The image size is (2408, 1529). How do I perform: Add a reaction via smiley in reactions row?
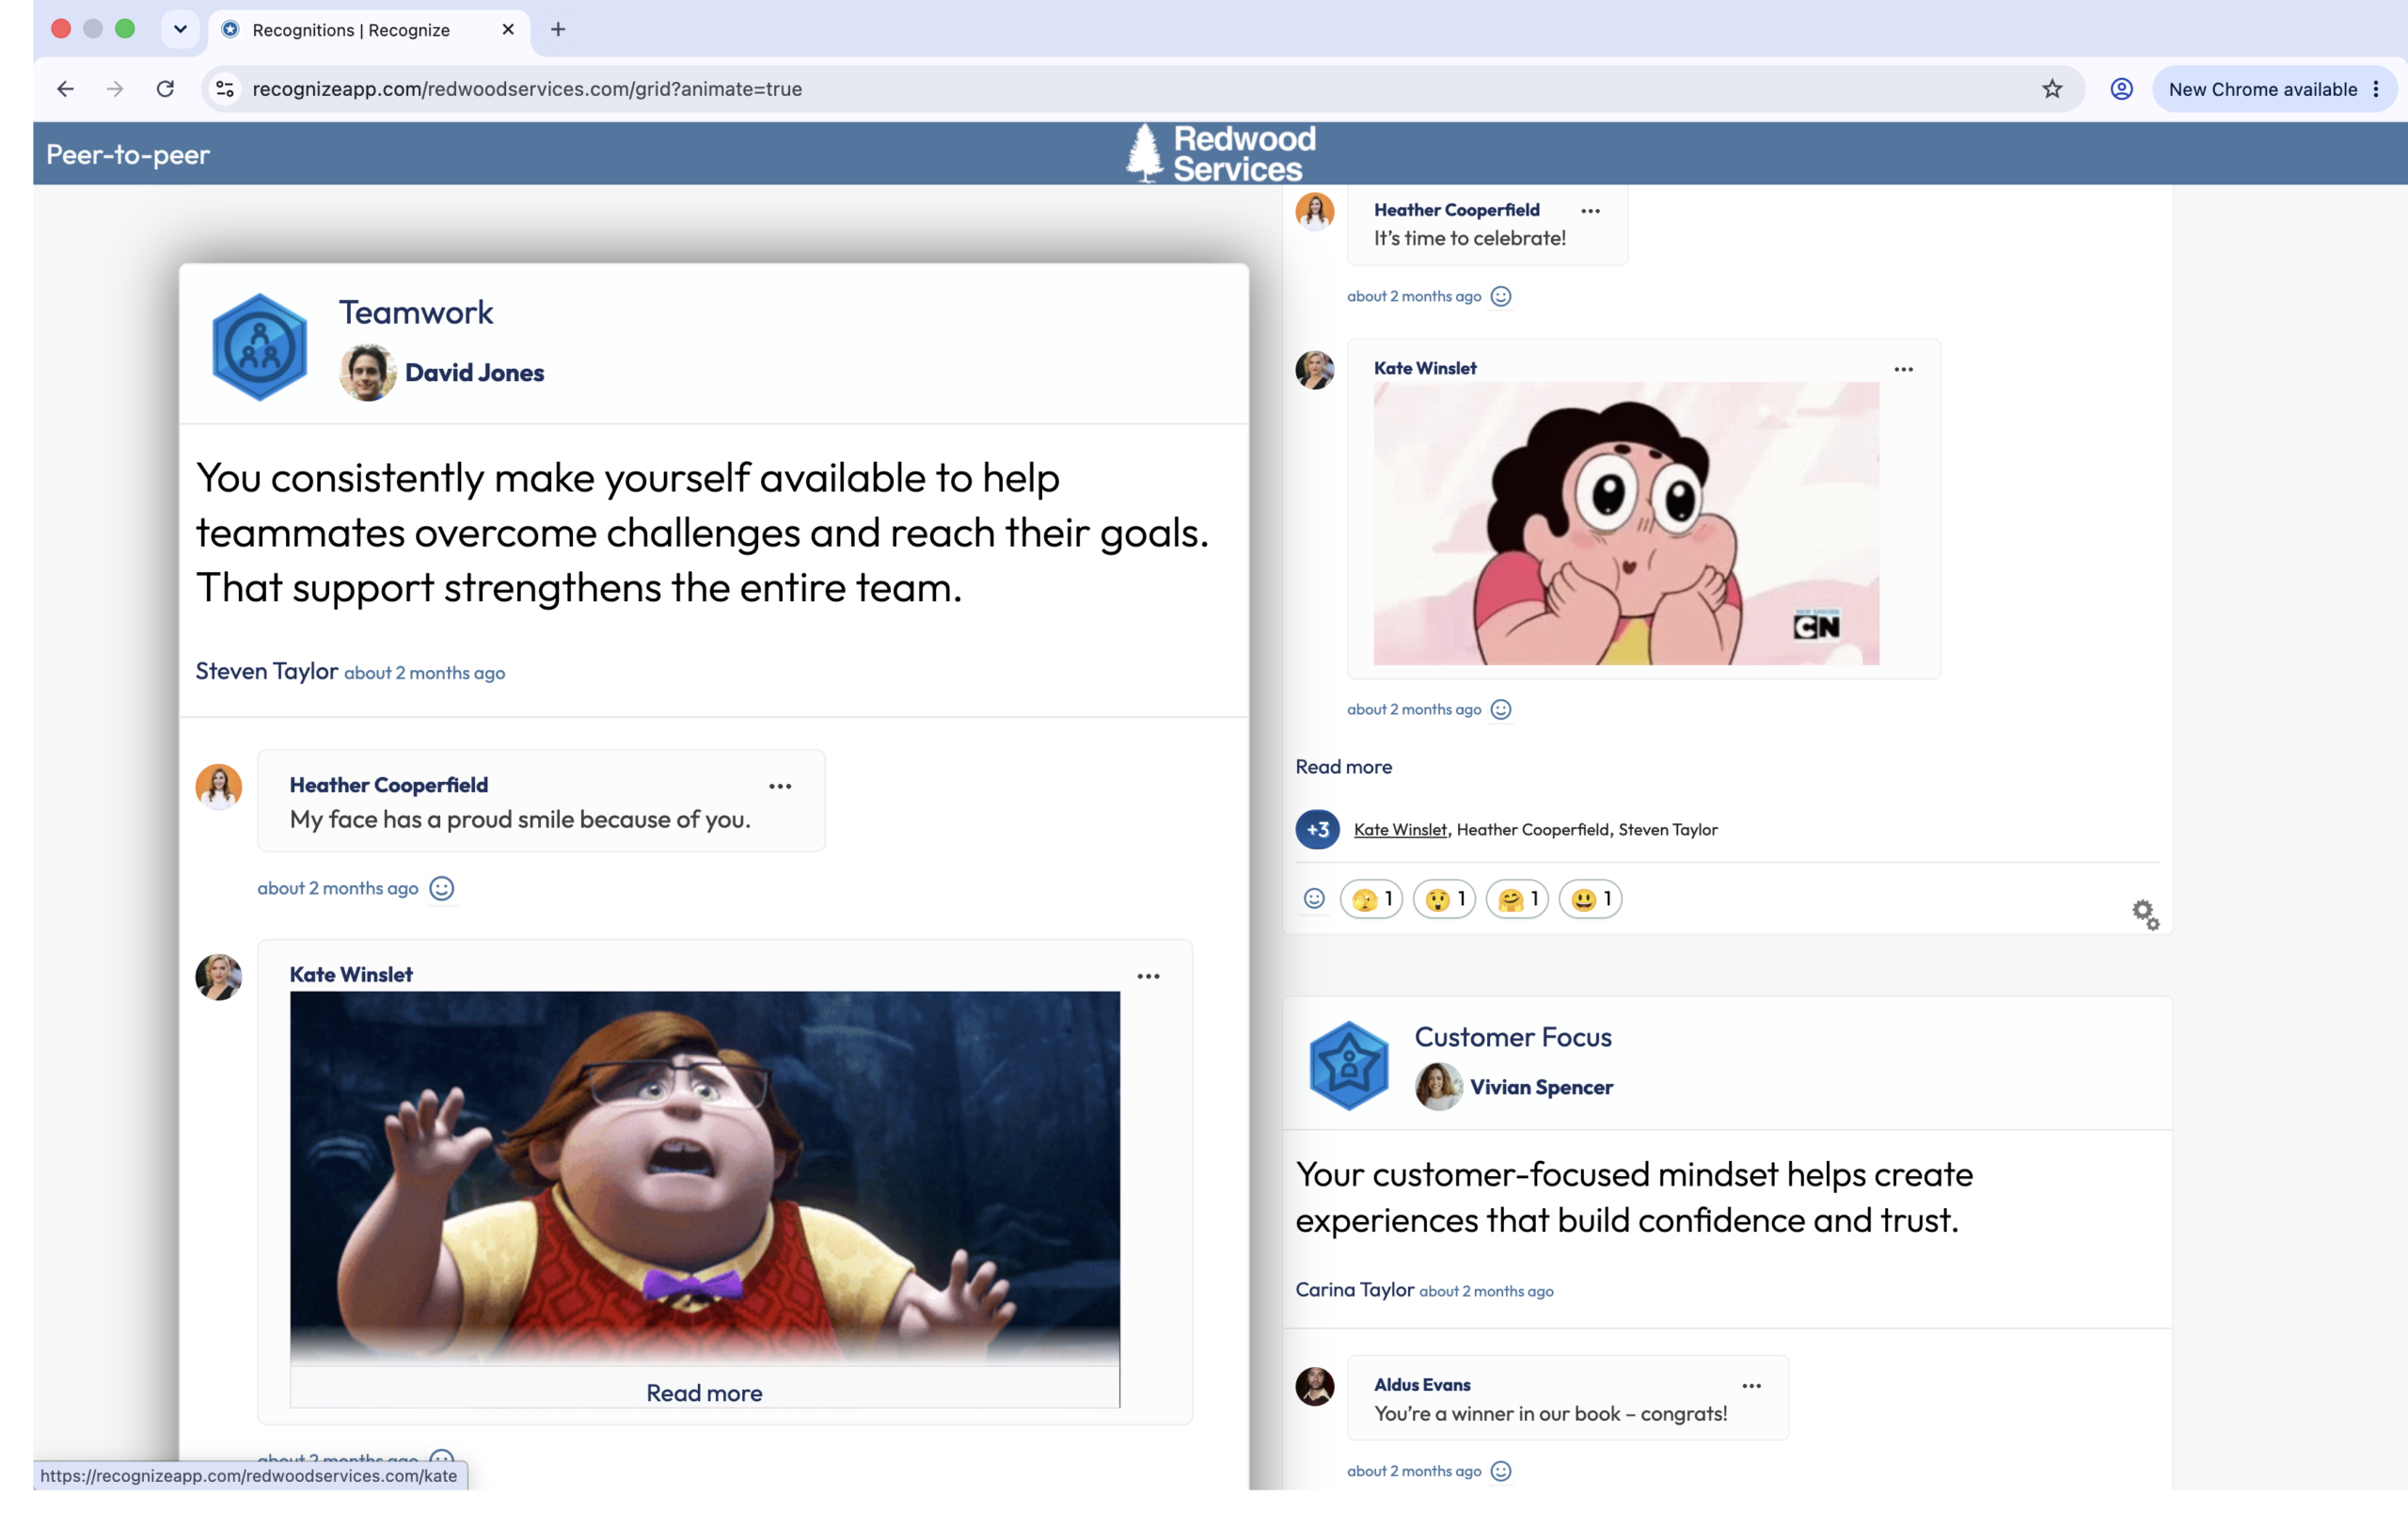coord(1314,899)
